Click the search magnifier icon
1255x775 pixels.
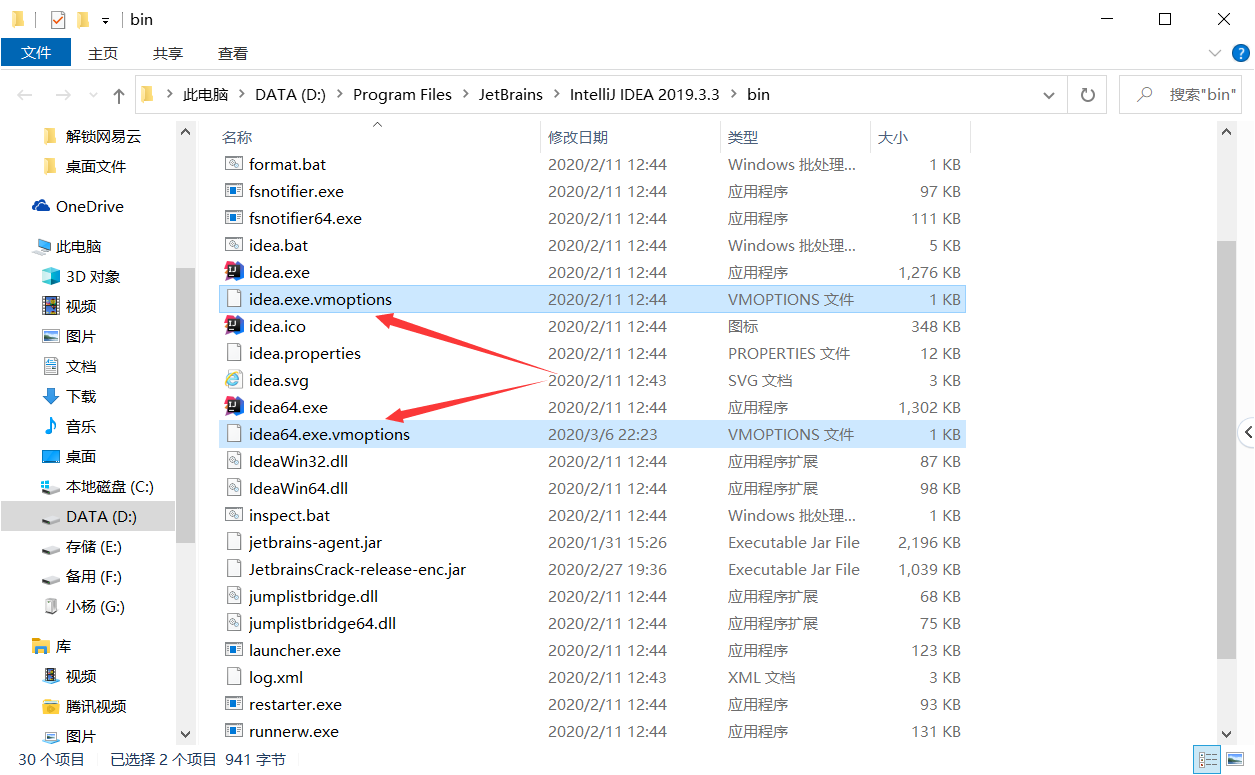tap(1143, 94)
